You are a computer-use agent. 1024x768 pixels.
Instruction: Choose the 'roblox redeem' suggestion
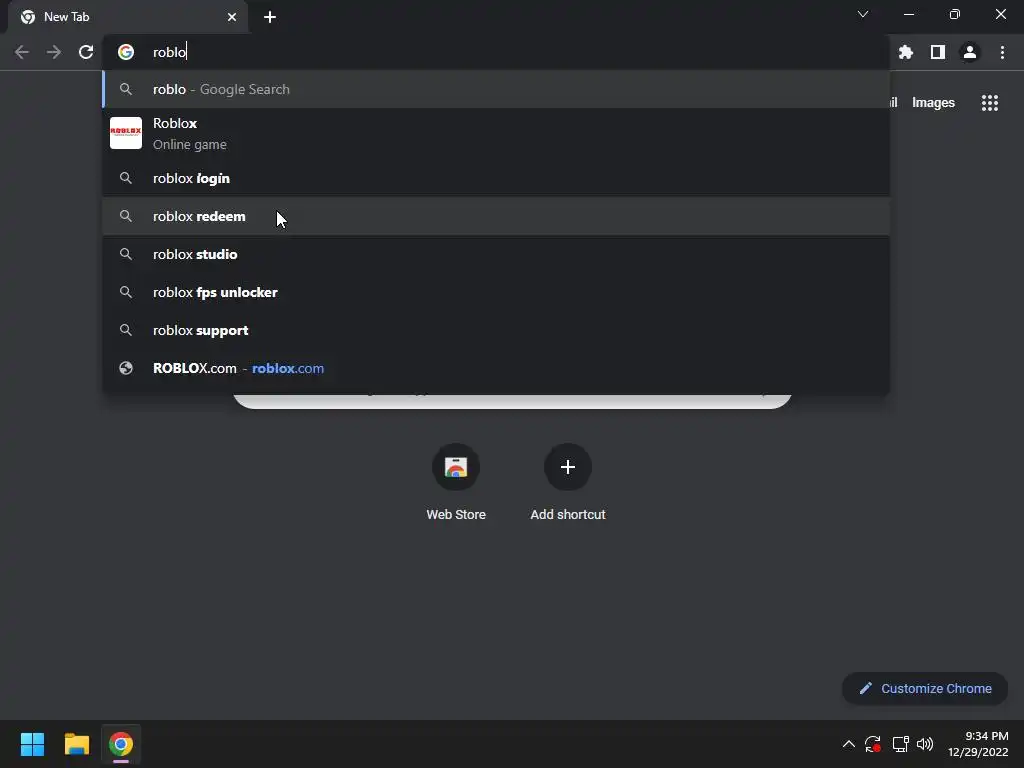(x=496, y=216)
